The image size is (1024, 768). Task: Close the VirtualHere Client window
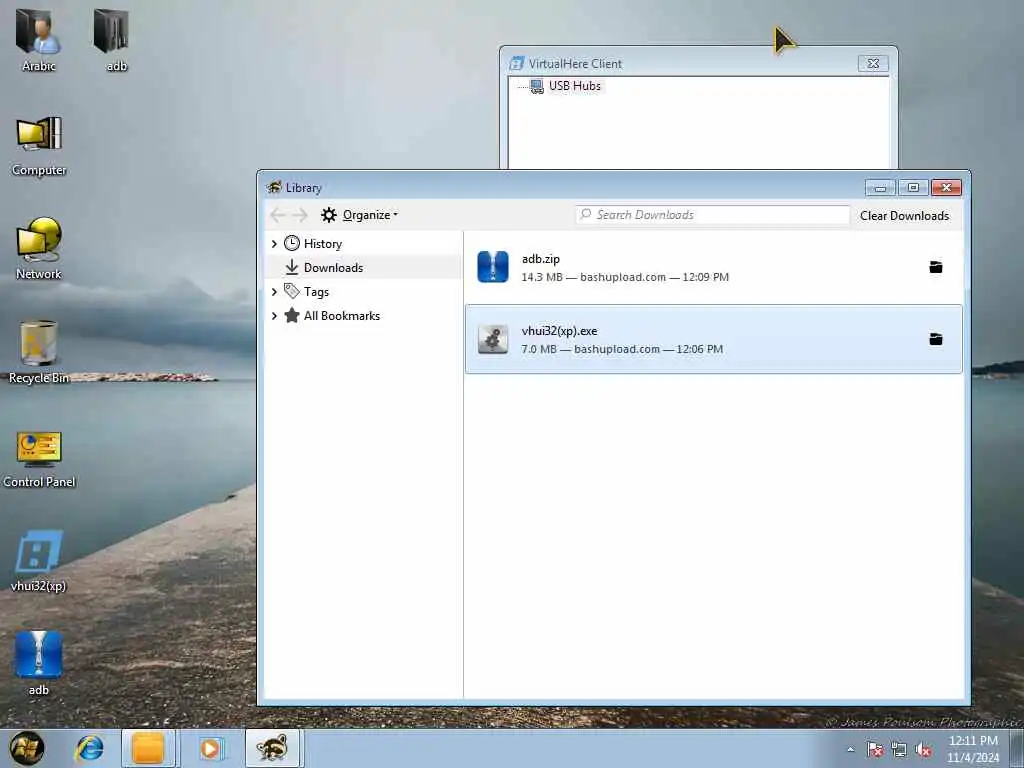(x=873, y=63)
